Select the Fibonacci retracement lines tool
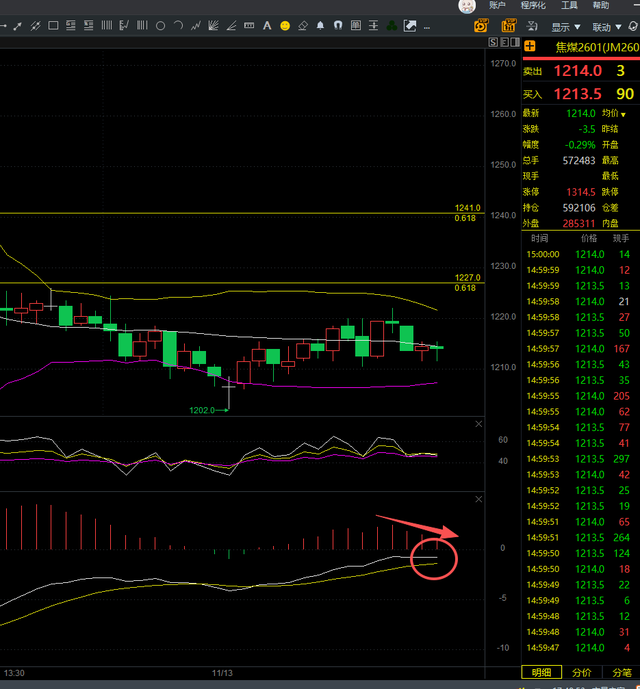640x689 pixels. tap(71, 25)
